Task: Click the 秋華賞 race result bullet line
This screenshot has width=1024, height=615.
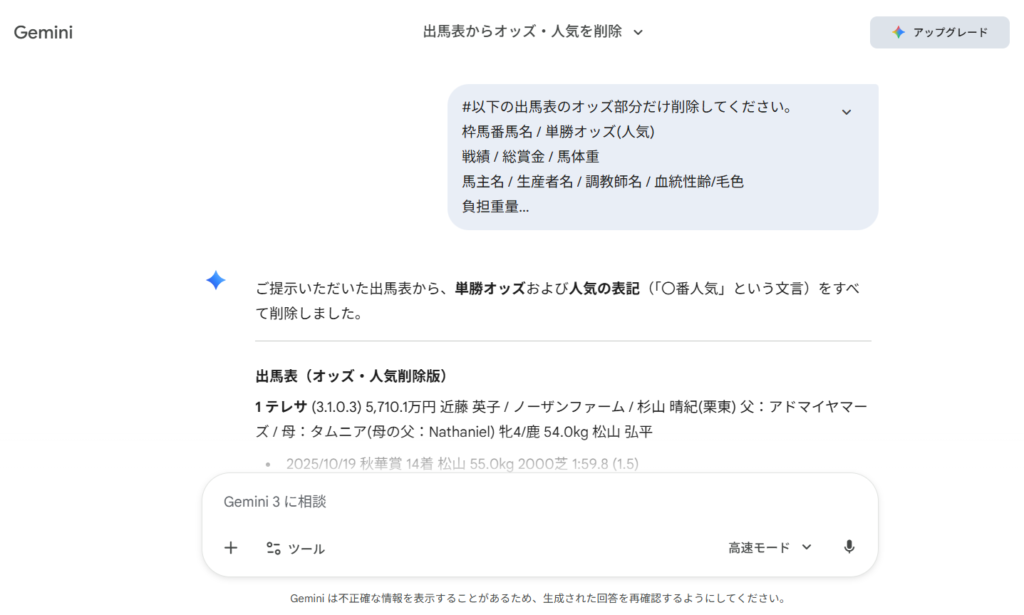Action: tap(460, 464)
